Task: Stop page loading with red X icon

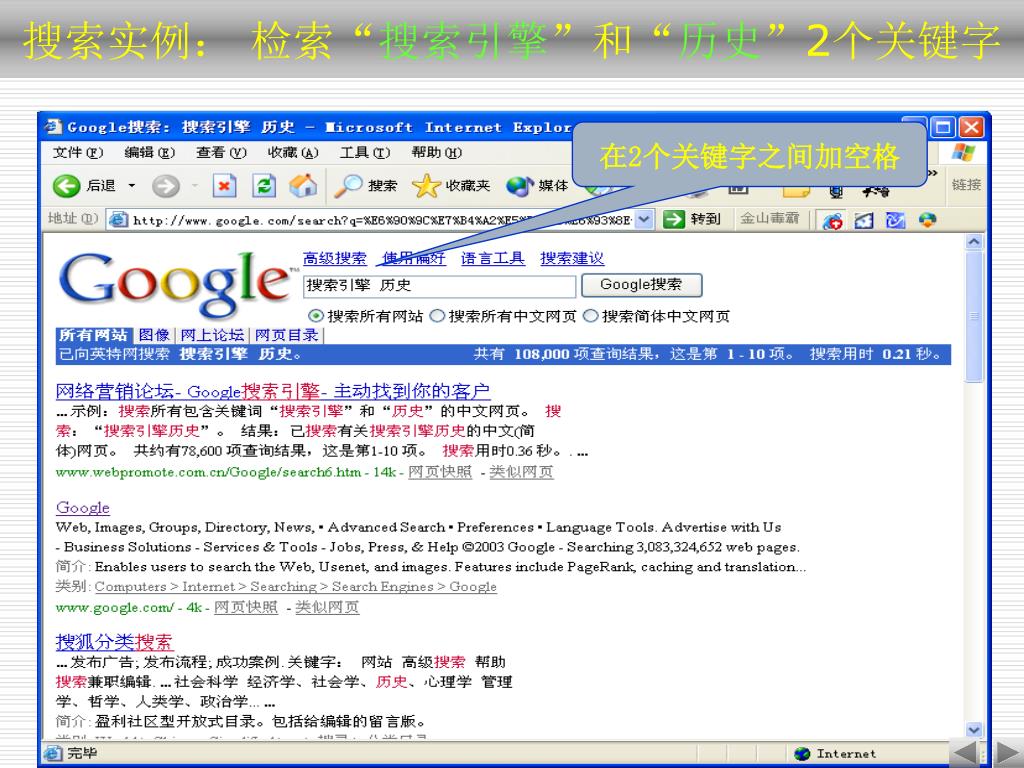Action: click(224, 186)
